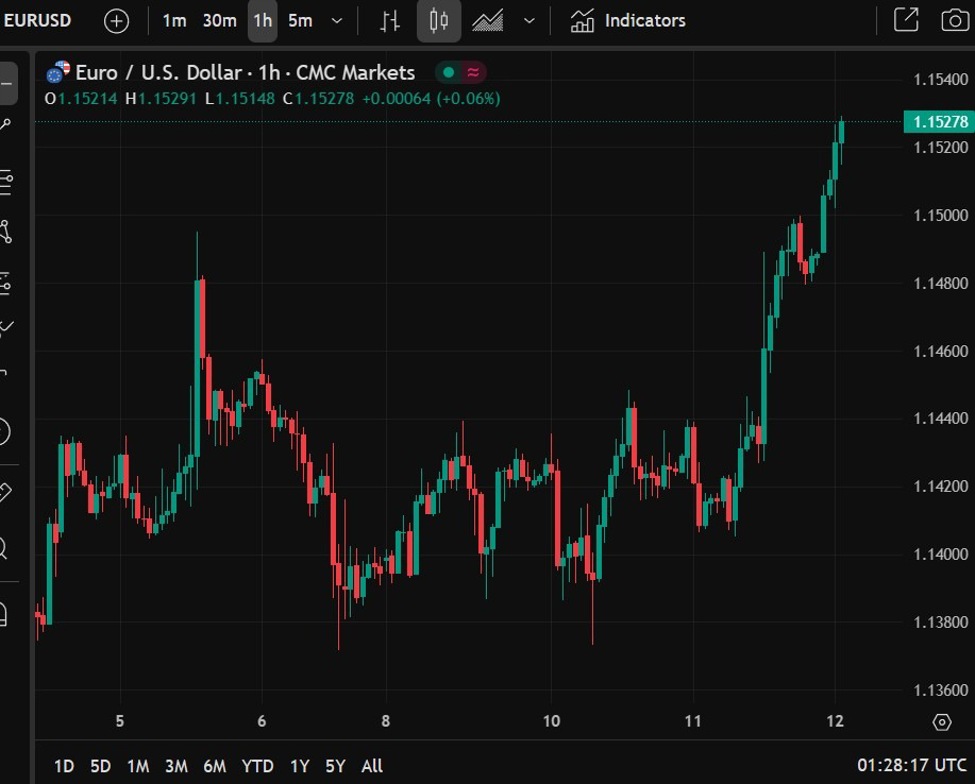Select the ruler measure tool in sidebar

[3, 491]
